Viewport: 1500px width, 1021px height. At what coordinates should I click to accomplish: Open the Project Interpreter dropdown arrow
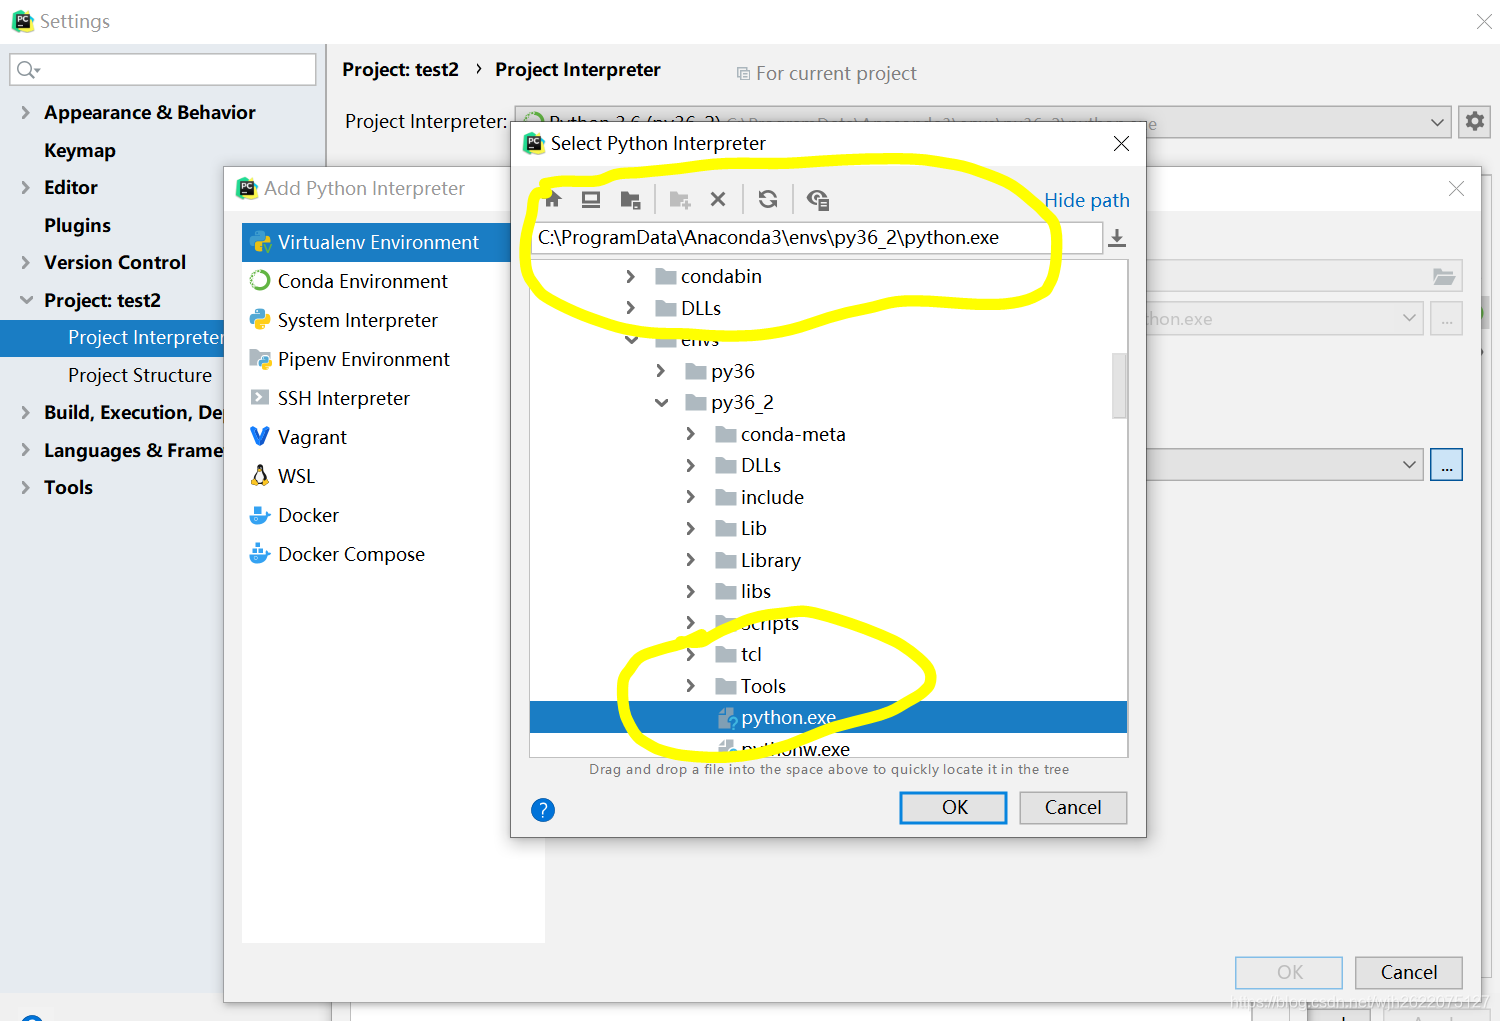pos(1437,122)
